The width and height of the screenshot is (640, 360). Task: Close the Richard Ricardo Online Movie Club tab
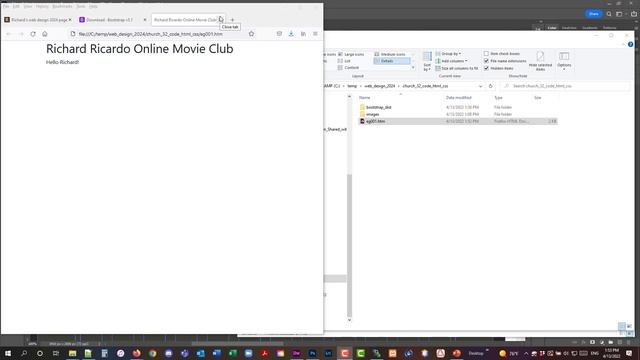coord(220,19)
